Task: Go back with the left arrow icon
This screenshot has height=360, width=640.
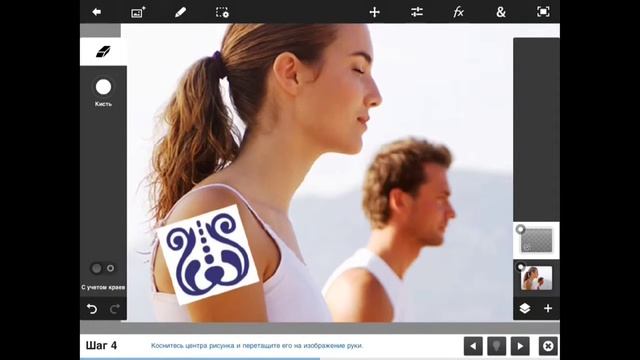Action: tap(97, 12)
